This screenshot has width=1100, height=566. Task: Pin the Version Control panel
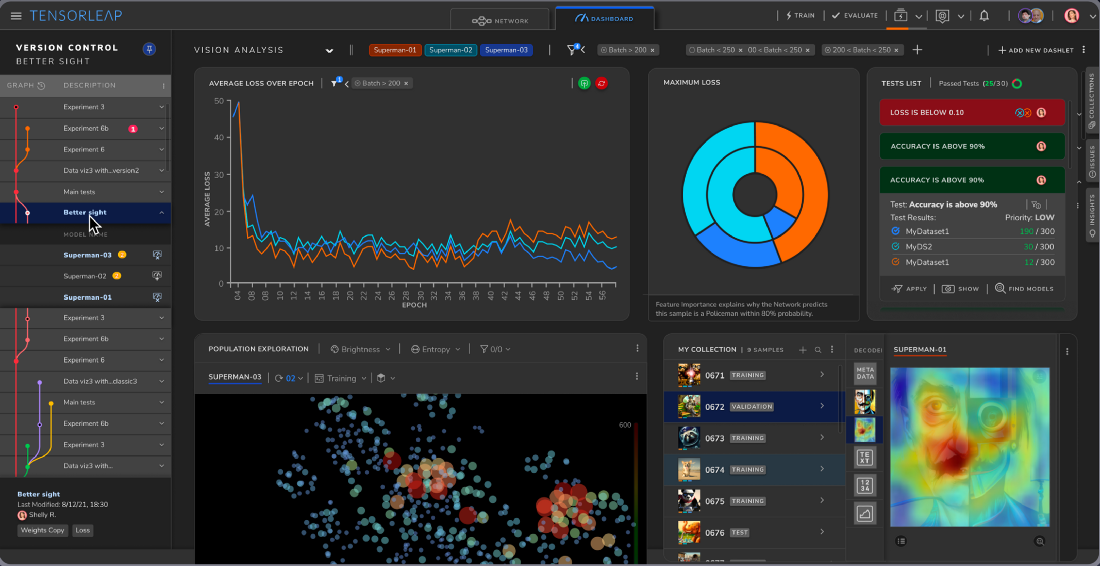point(149,48)
